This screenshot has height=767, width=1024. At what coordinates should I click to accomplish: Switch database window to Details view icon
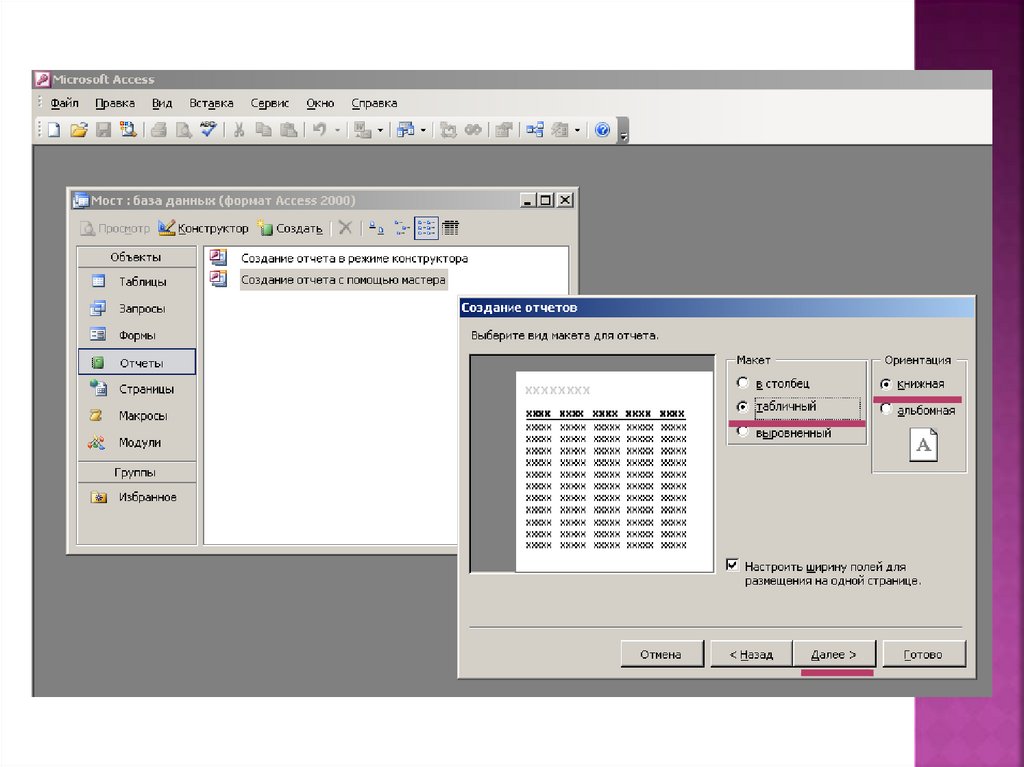coord(451,228)
